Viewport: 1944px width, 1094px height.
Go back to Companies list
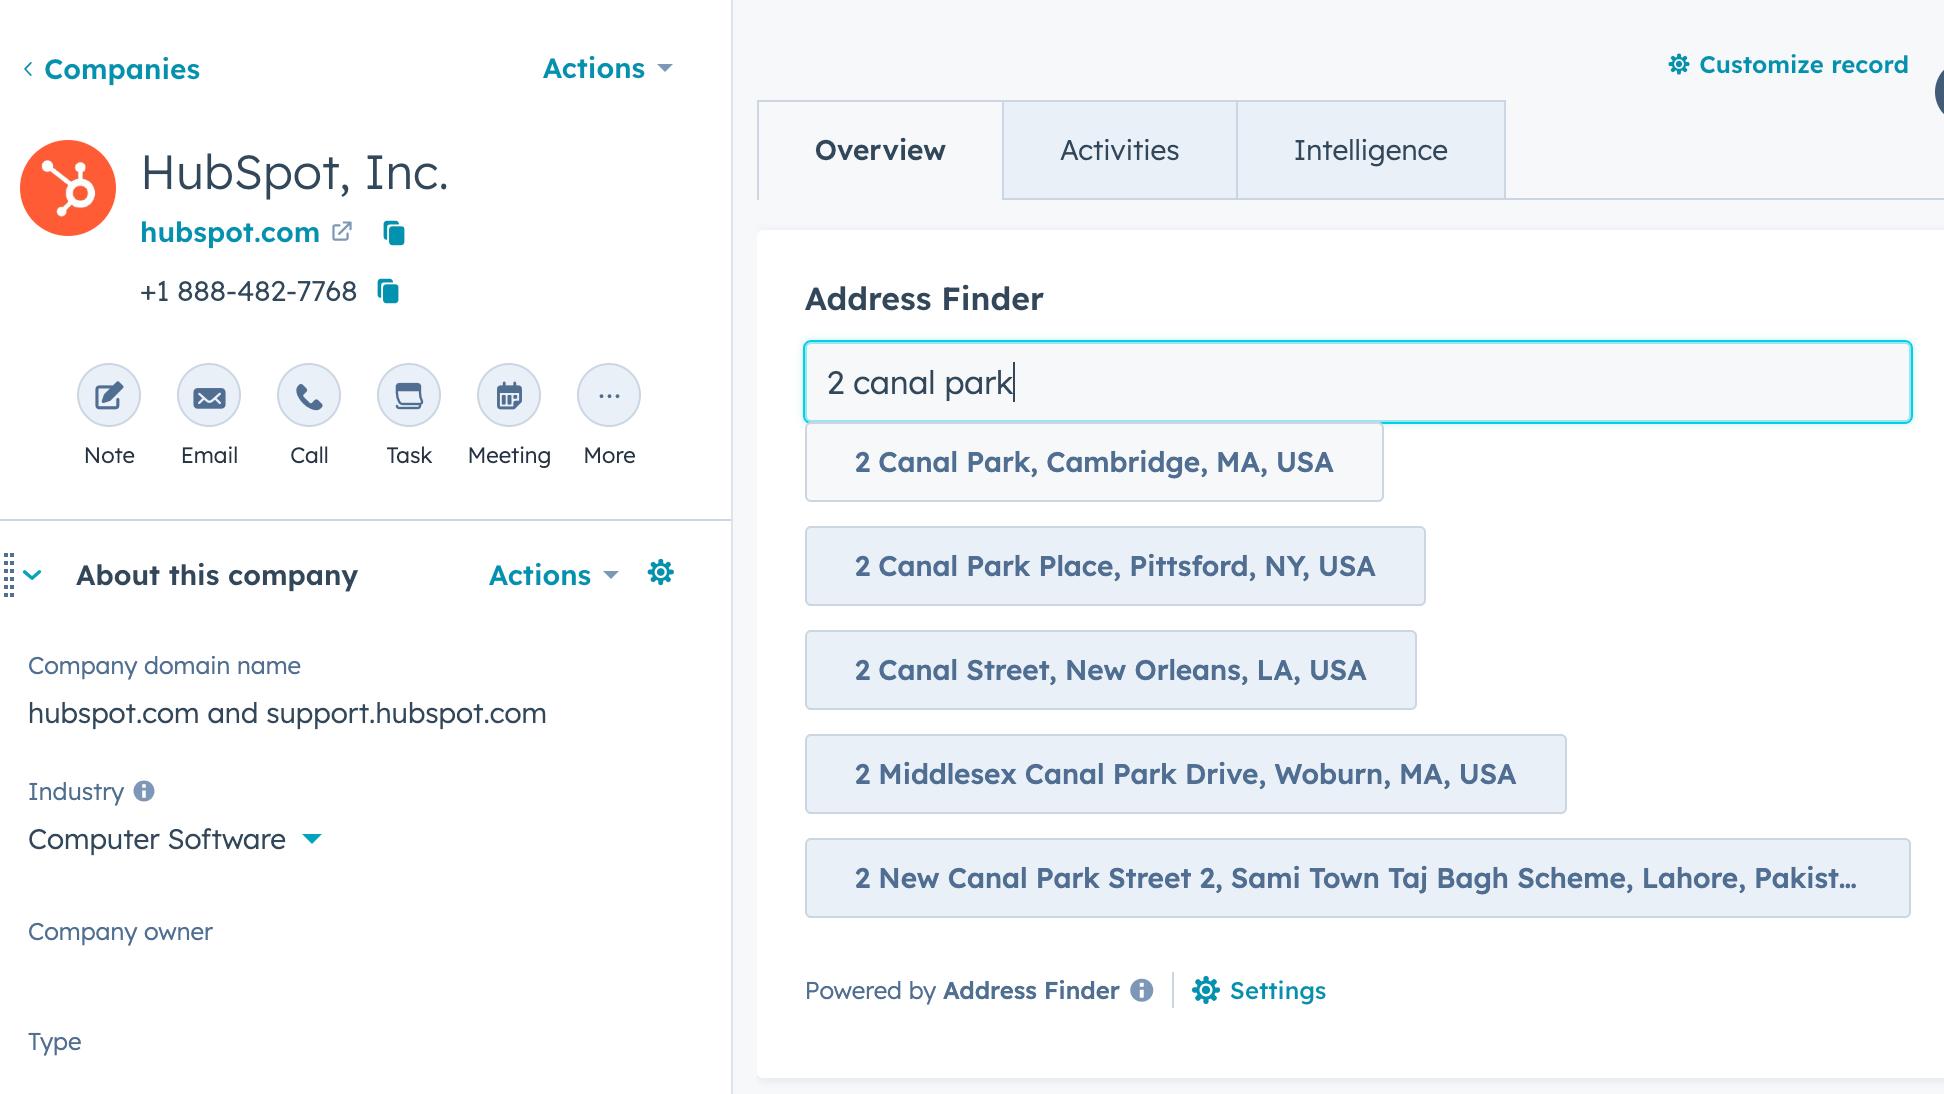(111, 69)
